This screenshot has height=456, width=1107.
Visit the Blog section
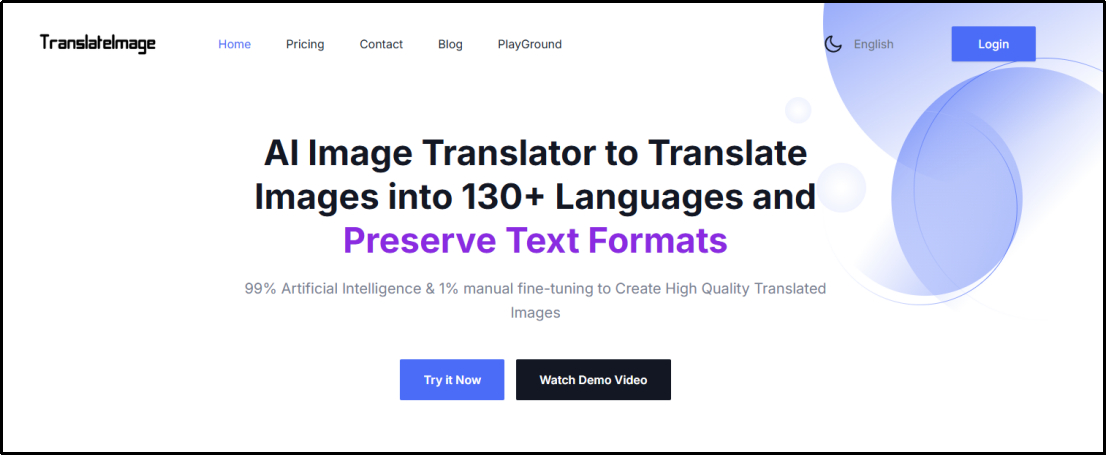pyautogui.click(x=450, y=44)
